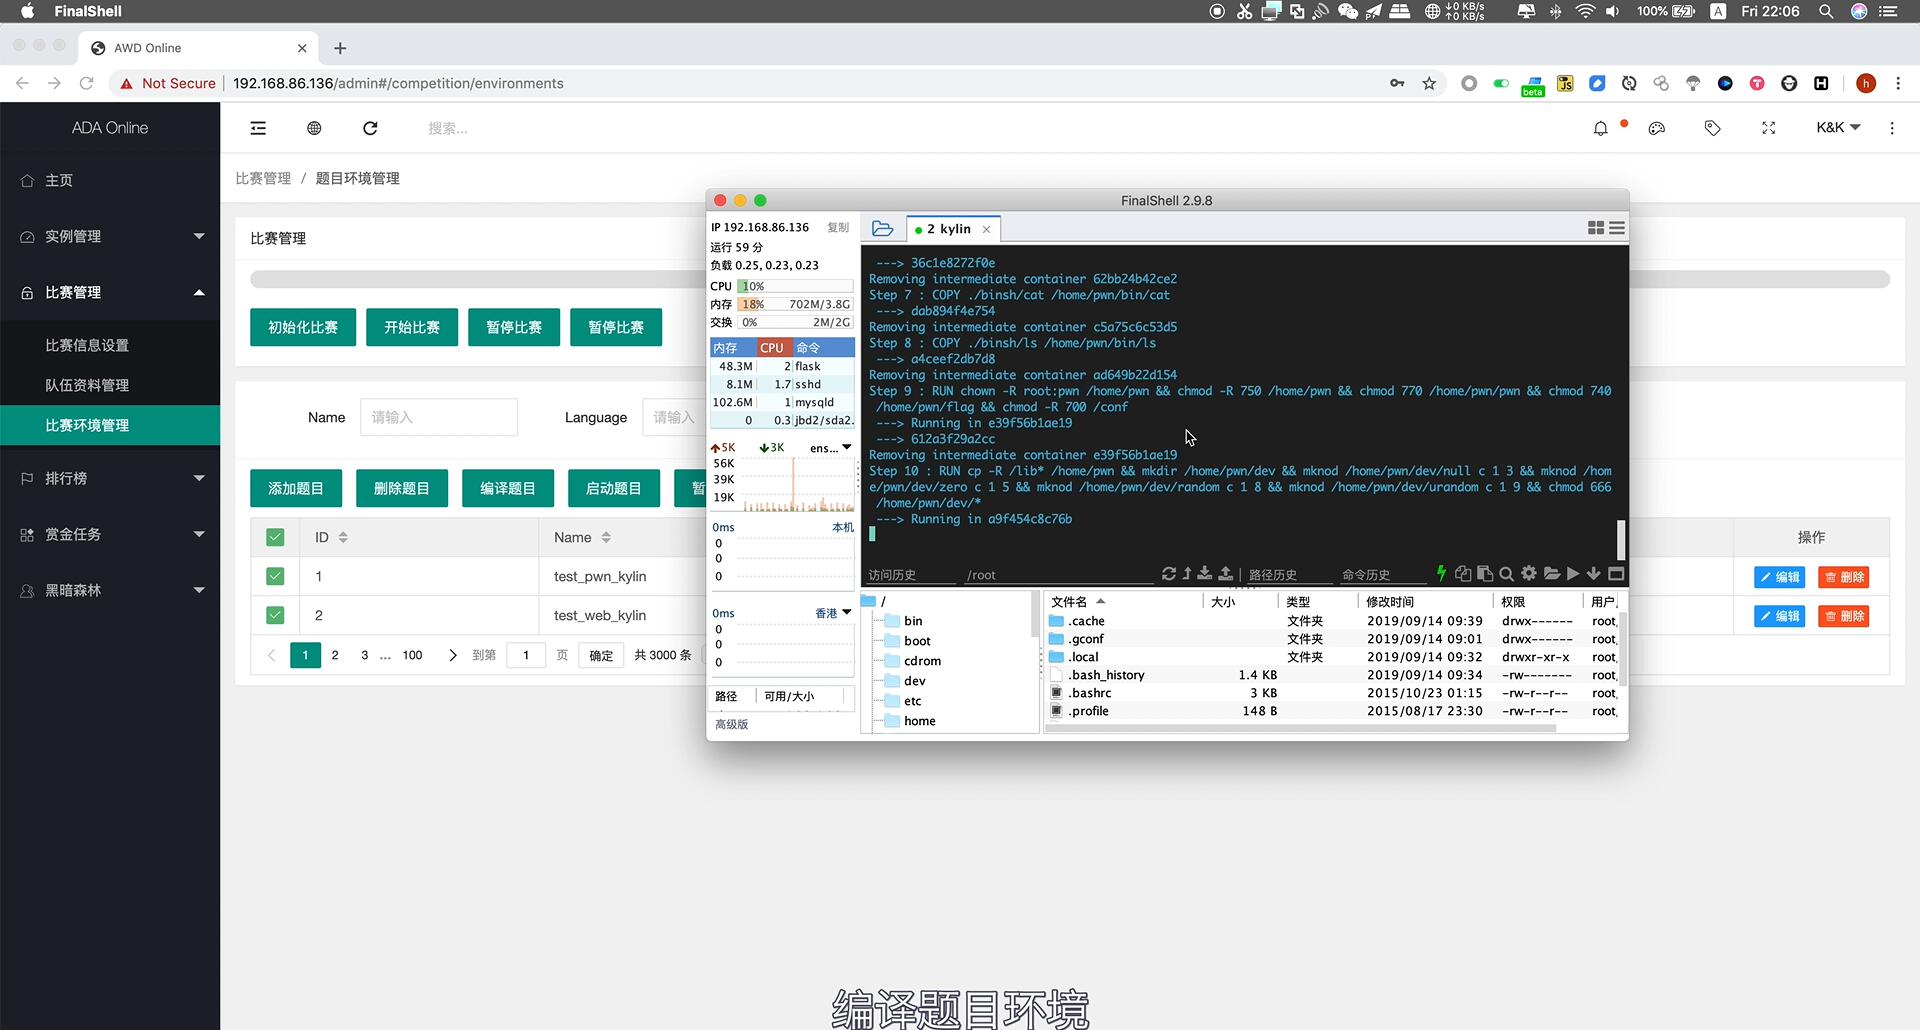Refresh the FinalShell file list
This screenshot has height=1030, width=1920.
1169,574
